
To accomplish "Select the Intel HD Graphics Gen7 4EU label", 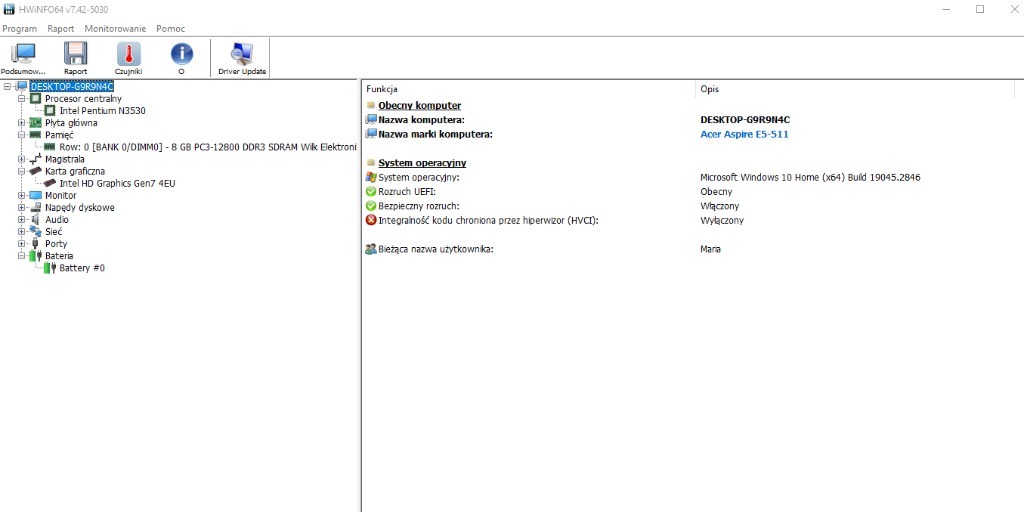I will pos(118,184).
